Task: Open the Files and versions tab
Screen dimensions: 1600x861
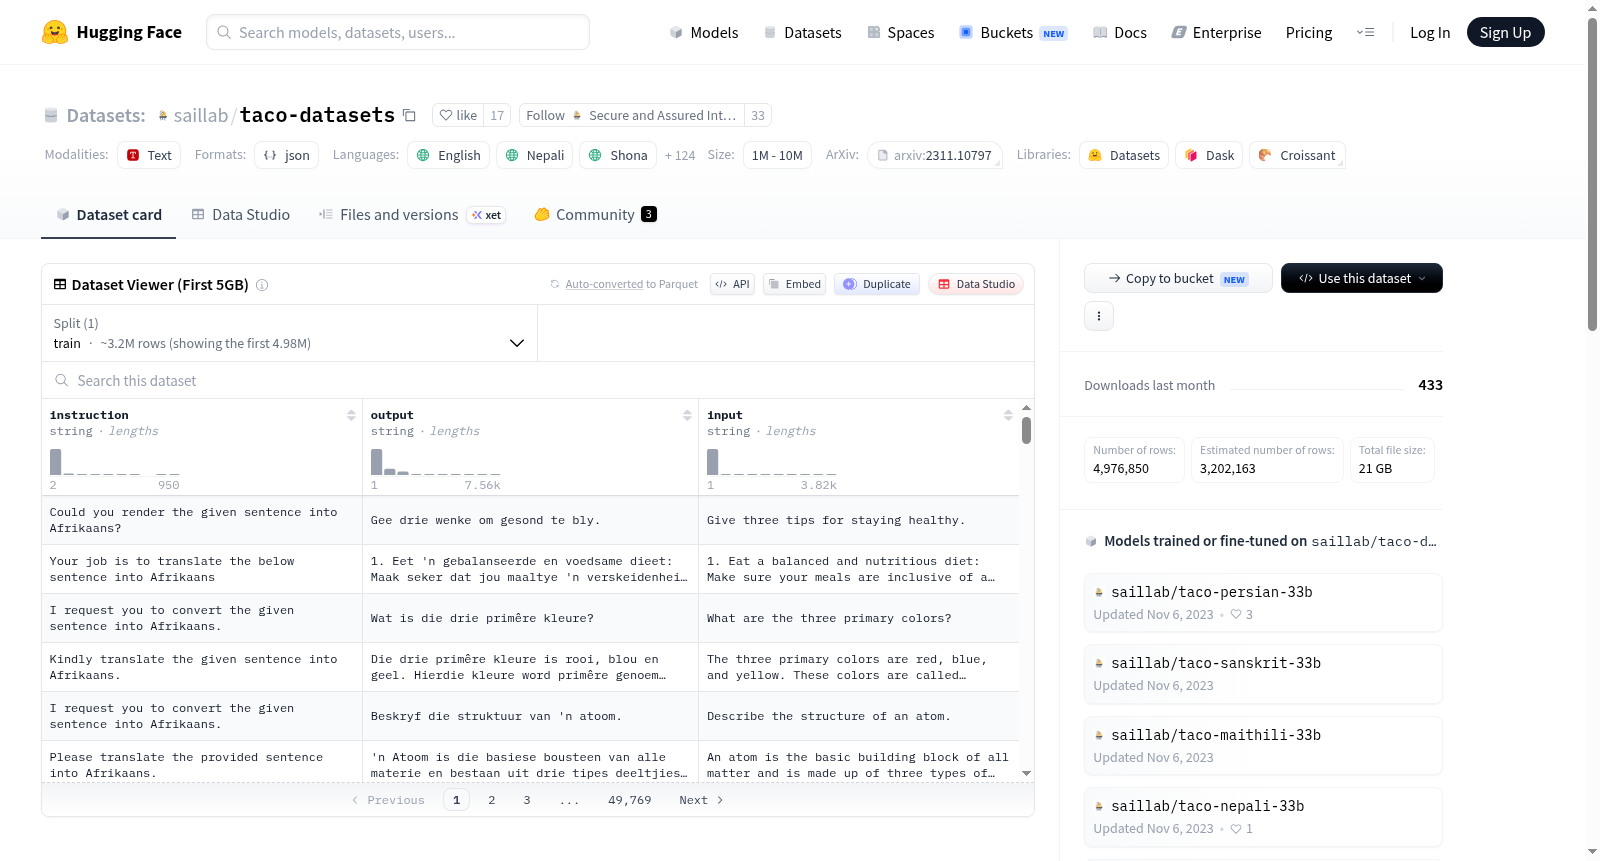Action: tap(412, 214)
